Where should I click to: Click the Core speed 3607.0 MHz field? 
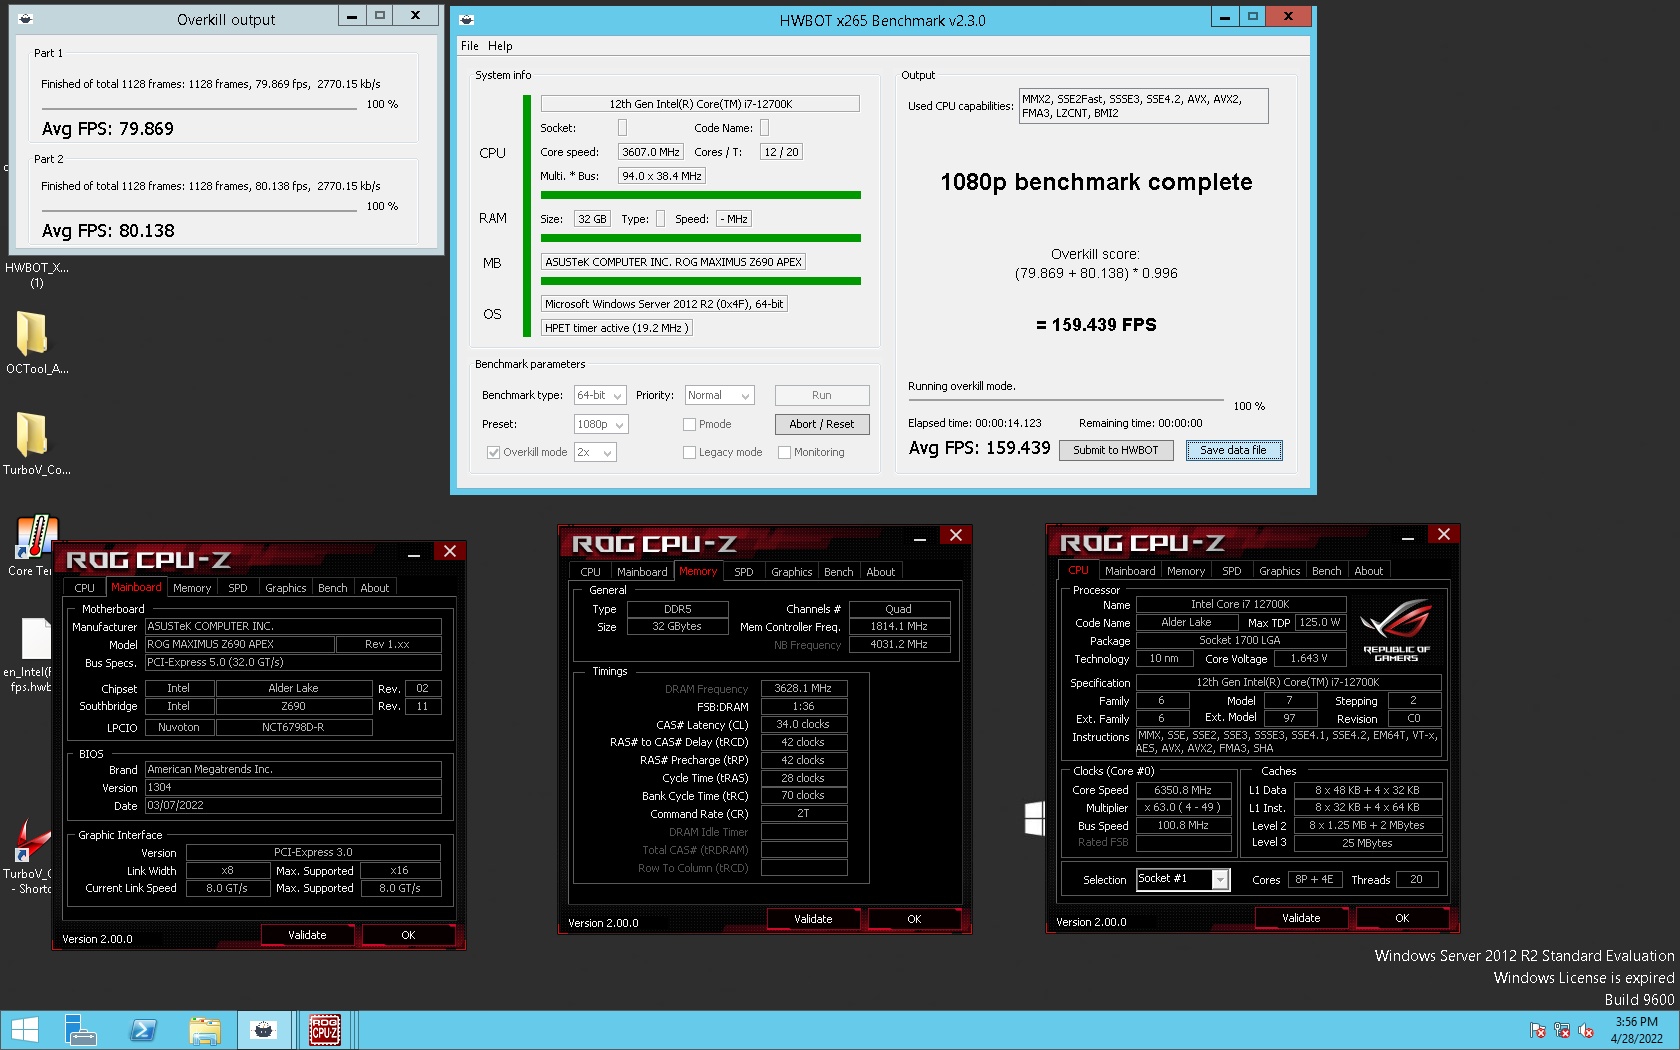tap(650, 152)
